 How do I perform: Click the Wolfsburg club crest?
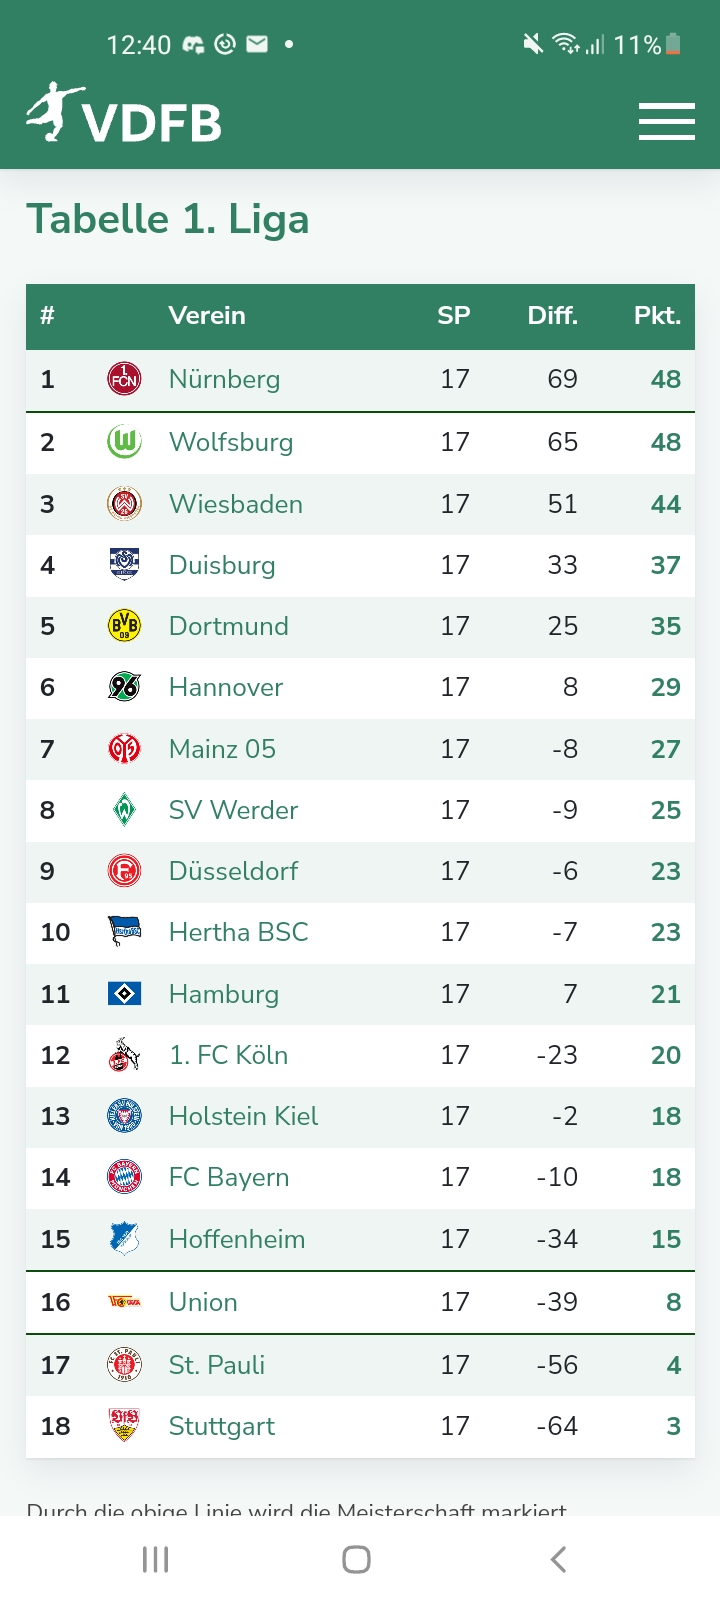tap(124, 442)
